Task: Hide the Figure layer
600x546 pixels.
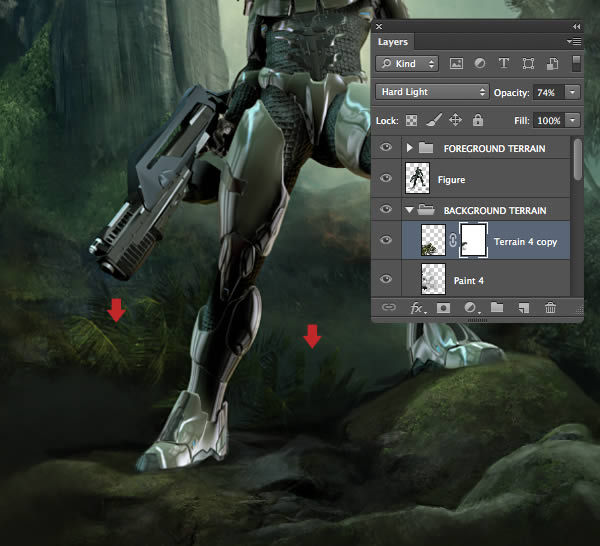Action: (386, 178)
